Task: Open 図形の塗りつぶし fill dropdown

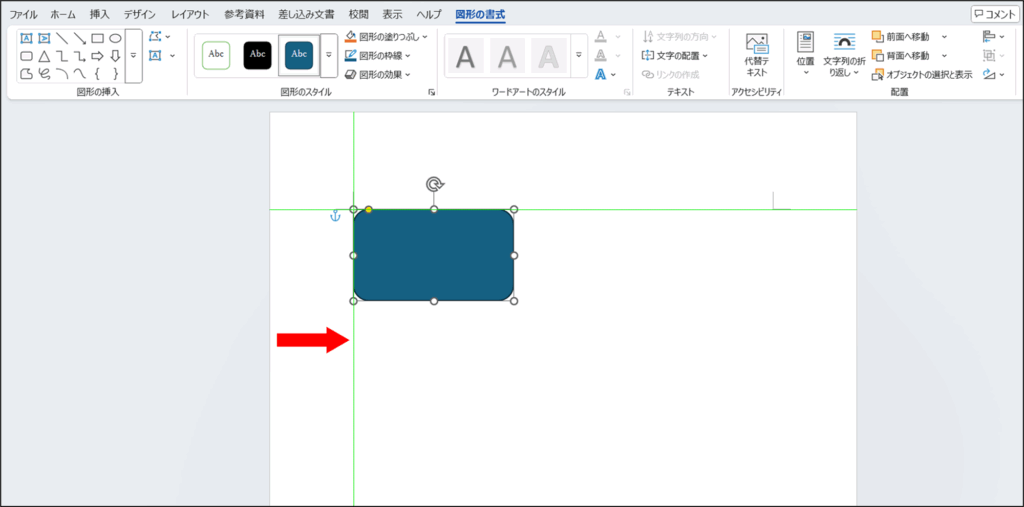Action: coord(386,36)
